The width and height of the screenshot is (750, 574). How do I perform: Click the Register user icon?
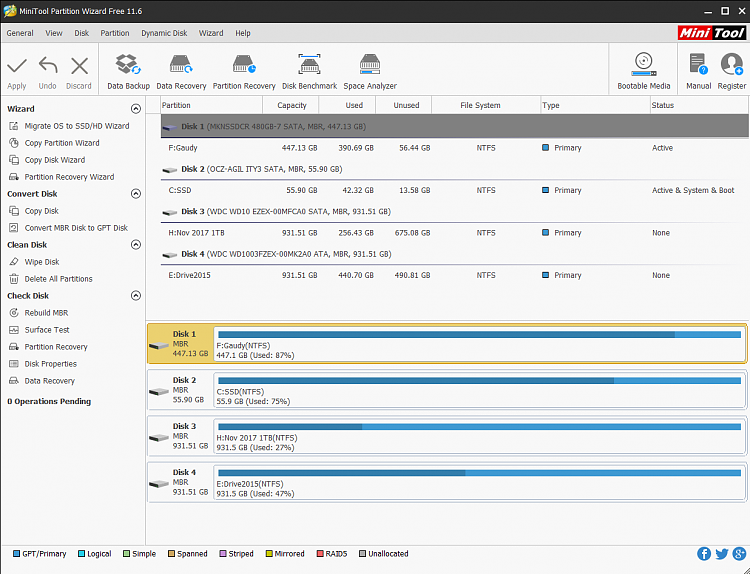coord(732,70)
